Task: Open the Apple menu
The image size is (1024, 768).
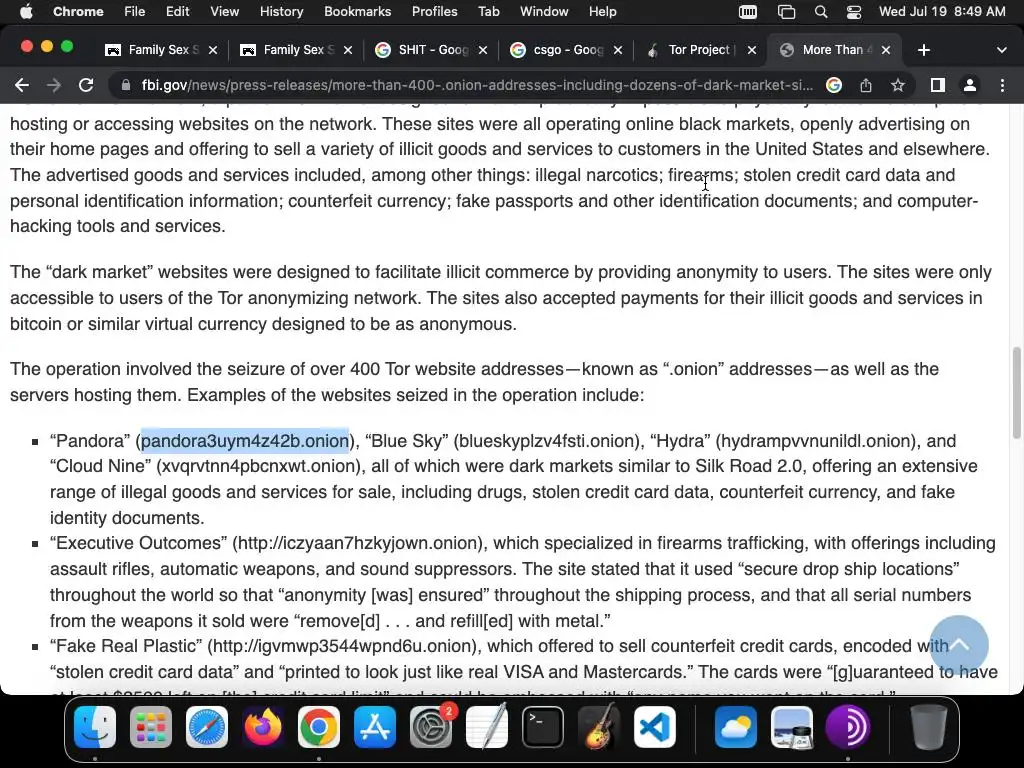Action: (26, 11)
